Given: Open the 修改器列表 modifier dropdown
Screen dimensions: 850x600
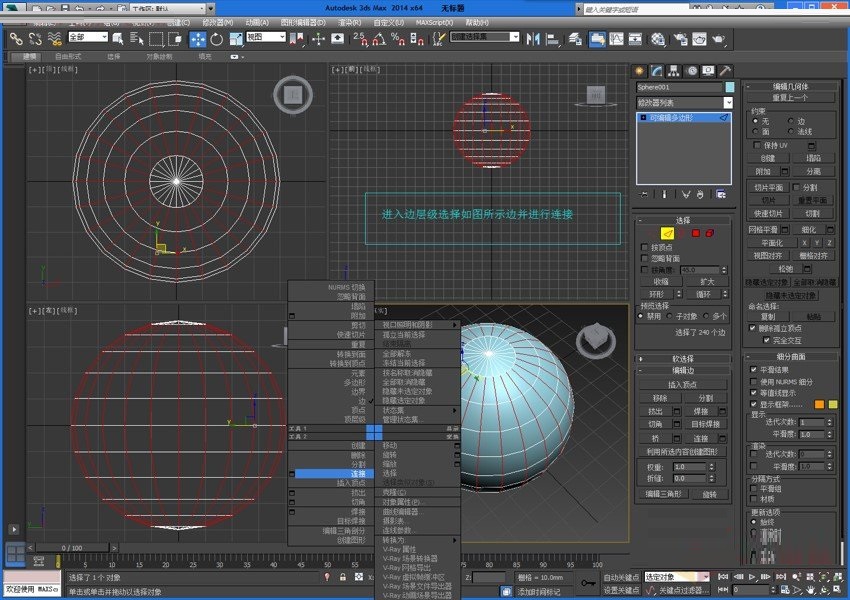Looking at the screenshot, I should [685, 102].
